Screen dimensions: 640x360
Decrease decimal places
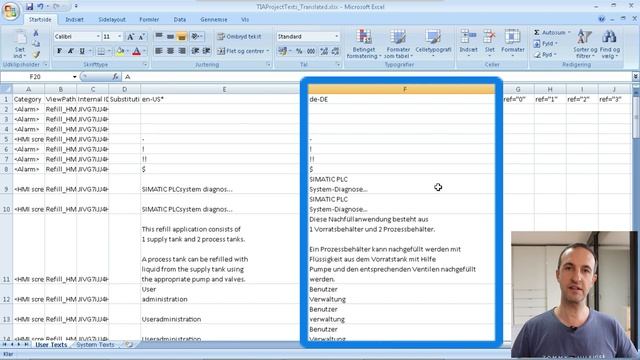(x=335, y=51)
